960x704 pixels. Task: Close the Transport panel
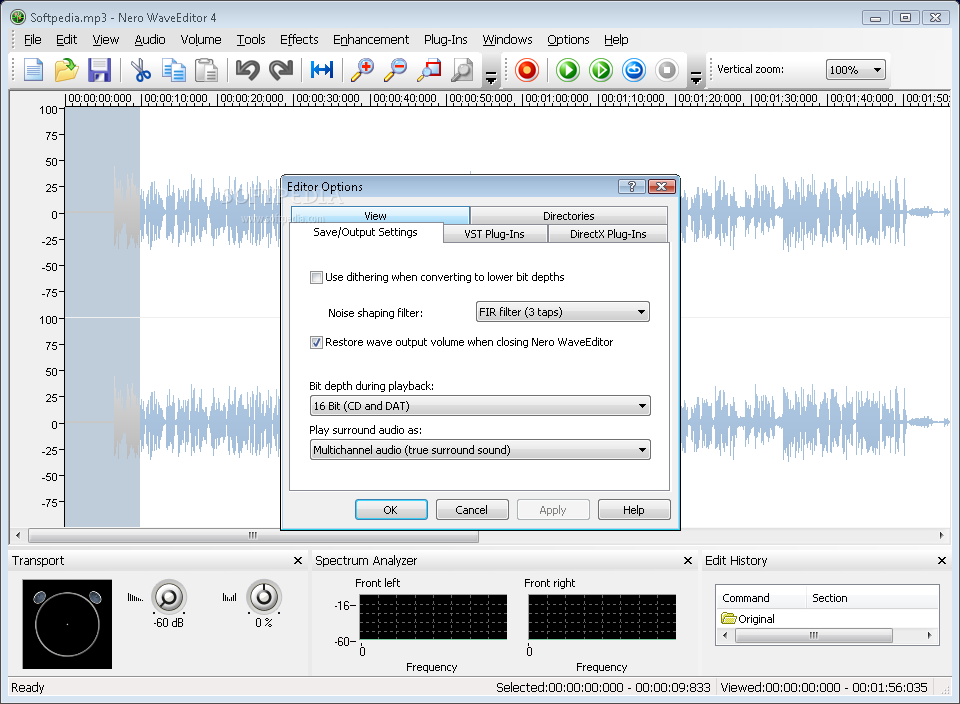[x=298, y=560]
